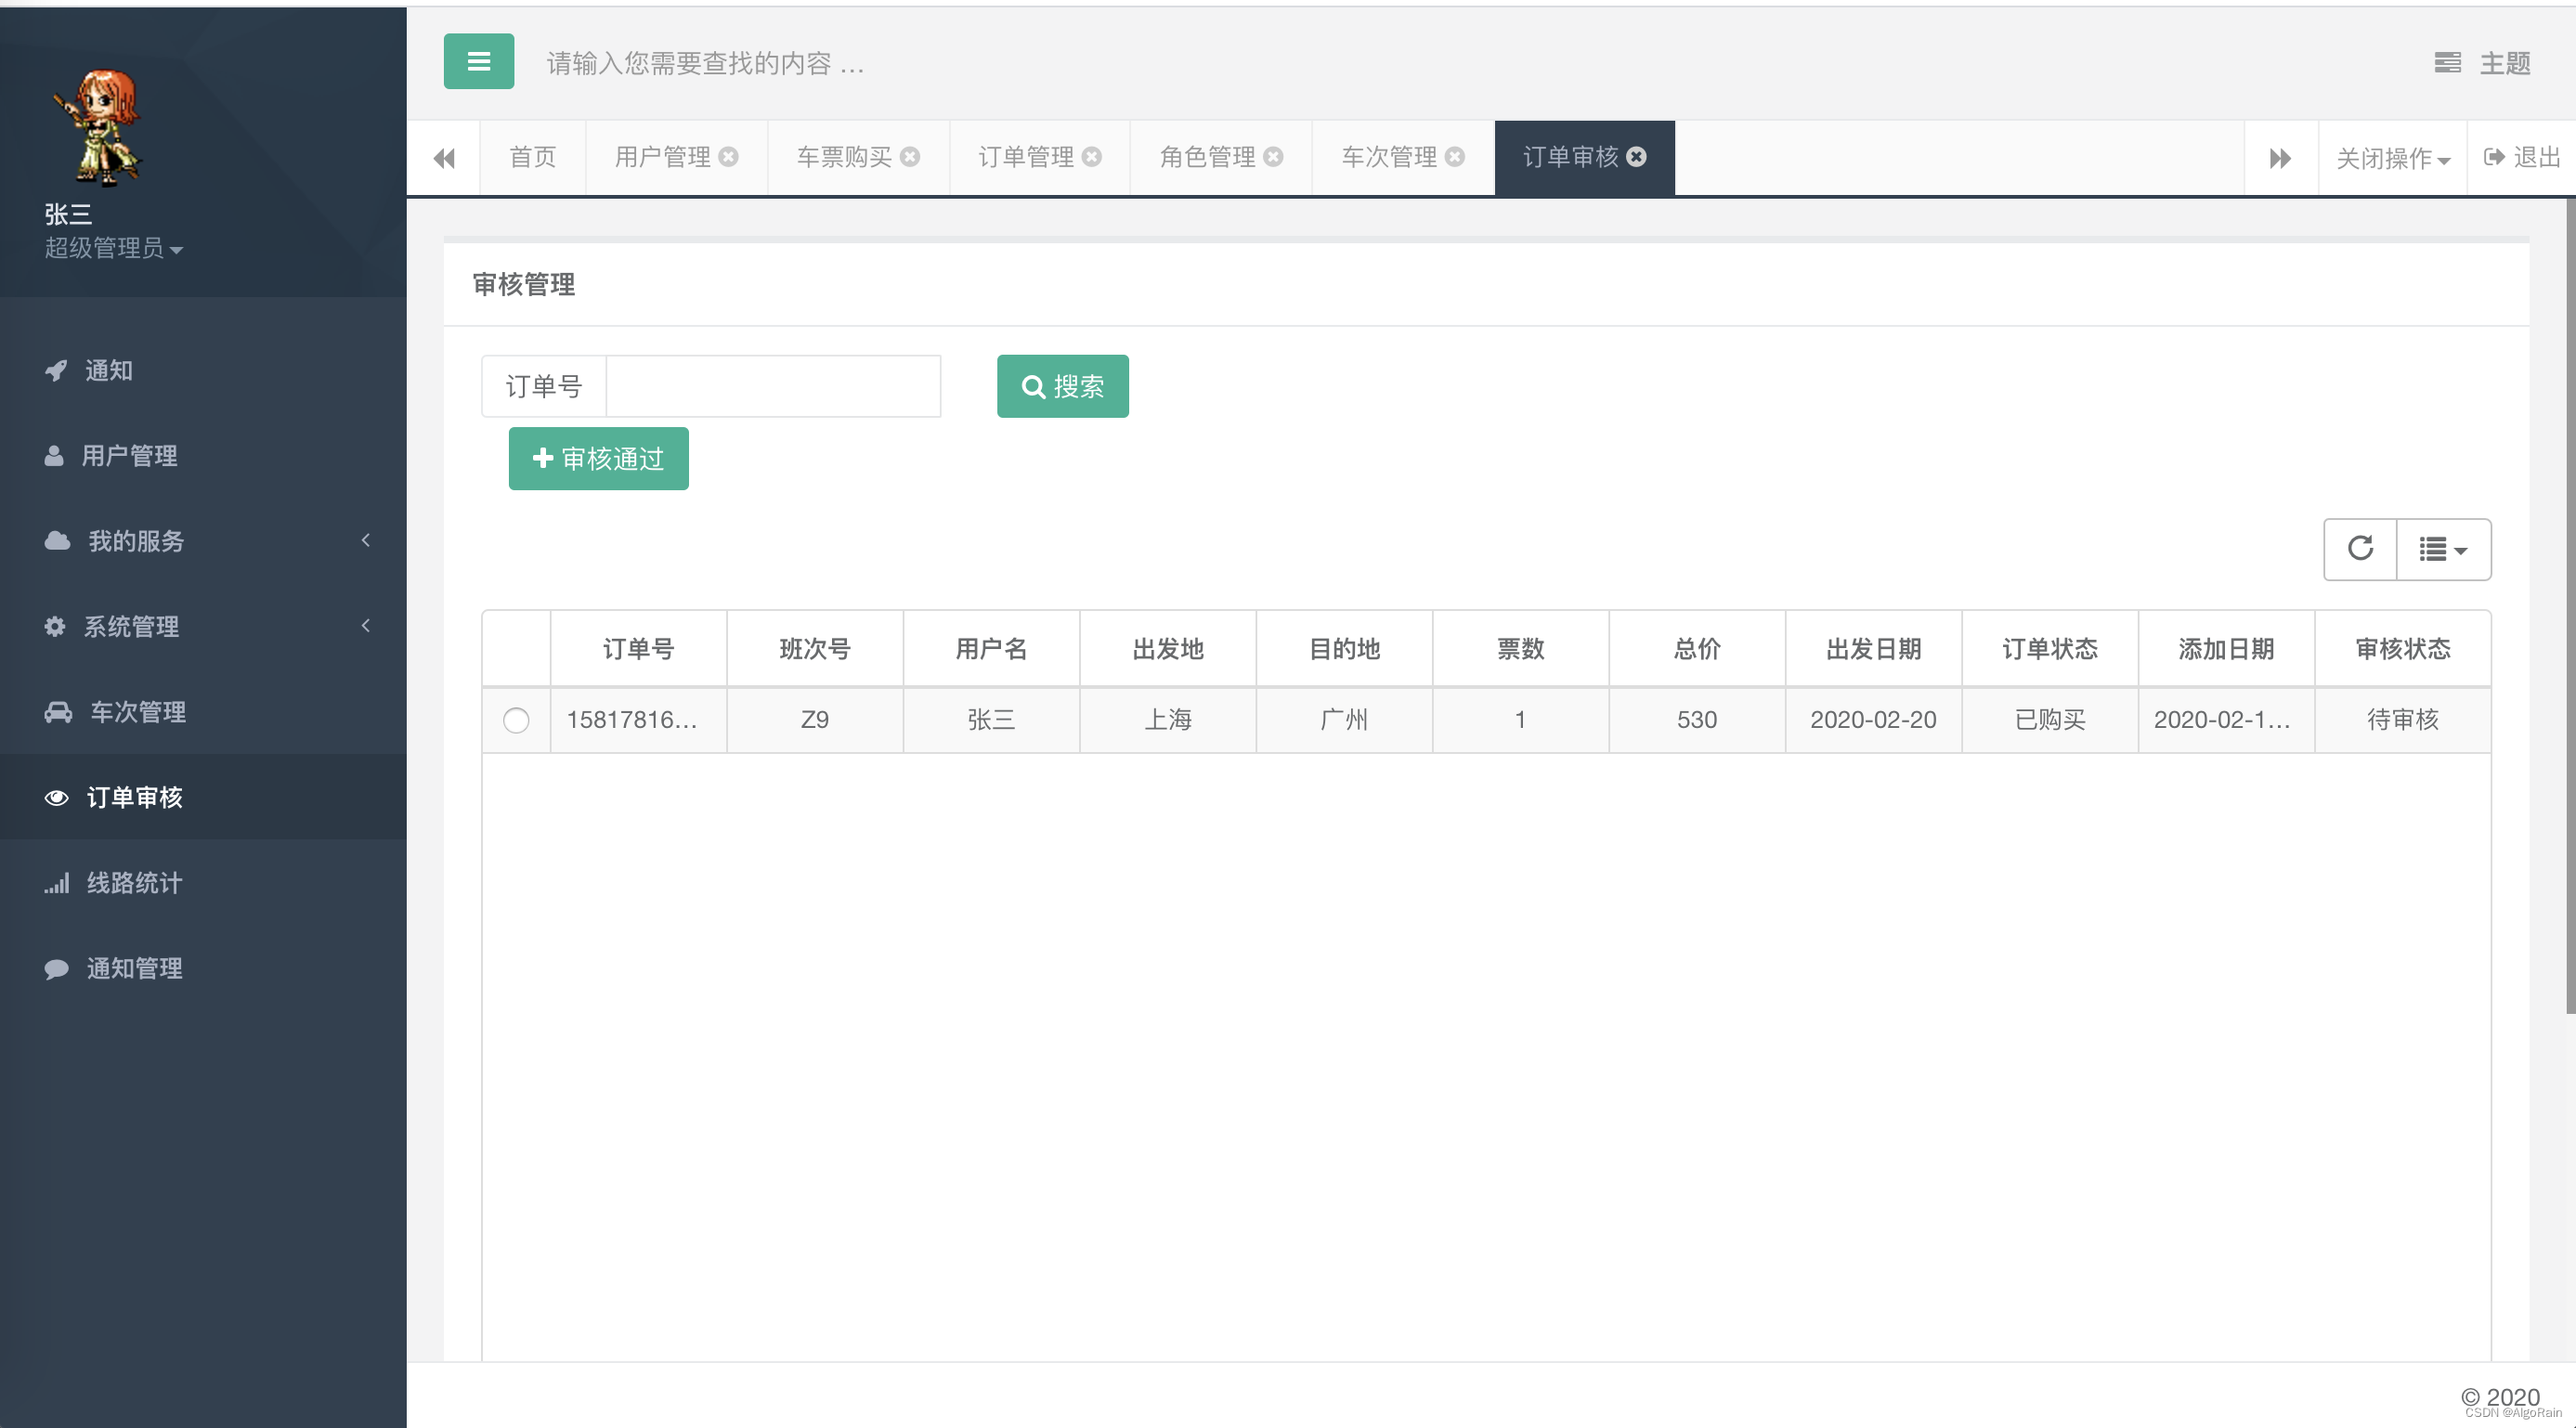
Task: Open 线路统计 from the sidebar
Action: click(x=133, y=882)
